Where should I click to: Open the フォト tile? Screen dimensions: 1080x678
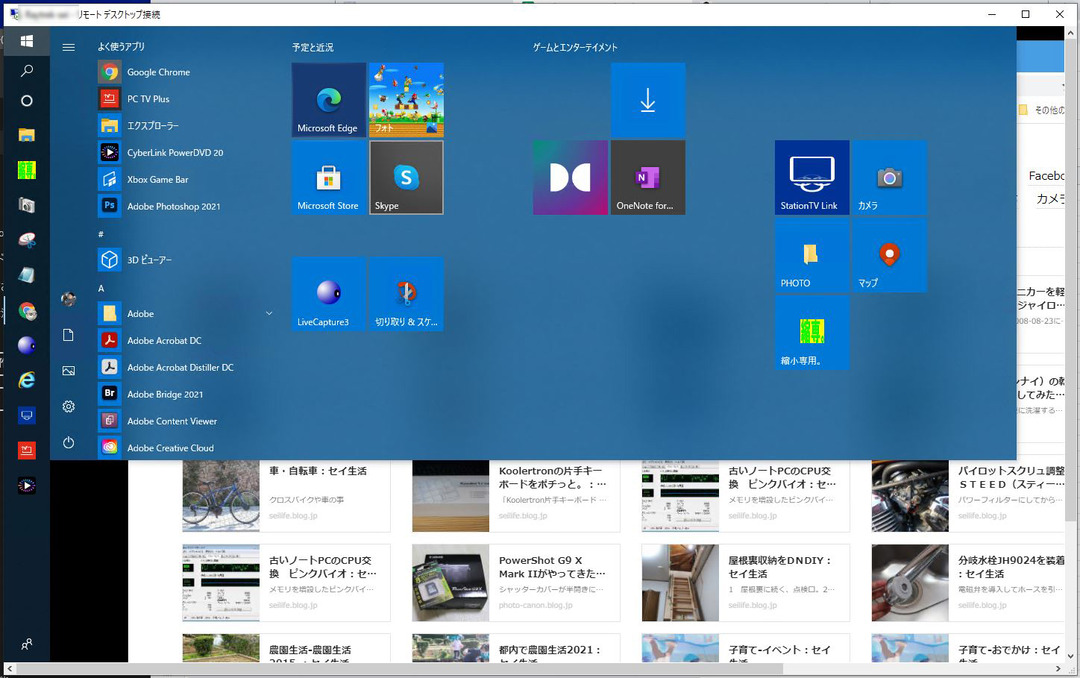coord(406,100)
